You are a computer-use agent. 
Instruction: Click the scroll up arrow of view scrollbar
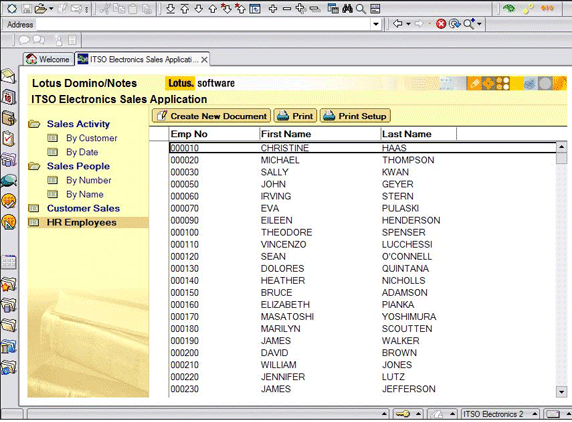(561, 147)
